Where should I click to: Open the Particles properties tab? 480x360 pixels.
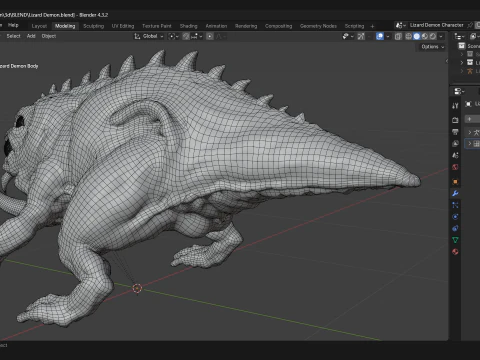pyautogui.click(x=455, y=205)
